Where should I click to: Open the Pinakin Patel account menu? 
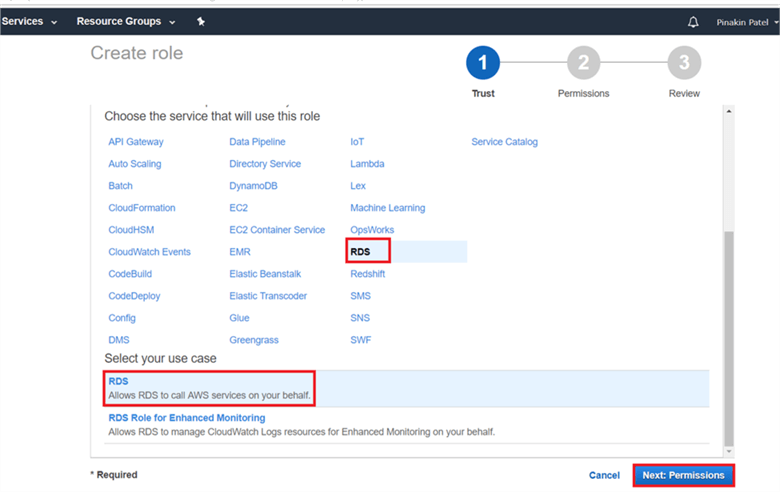(x=747, y=22)
